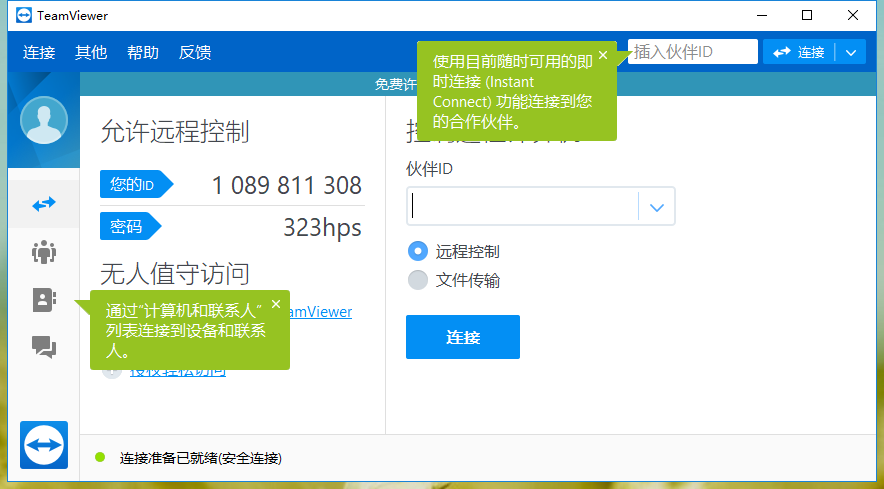Click the large blue 连接 button
The height and width of the screenshot is (489, 884).
click(463, 337)
